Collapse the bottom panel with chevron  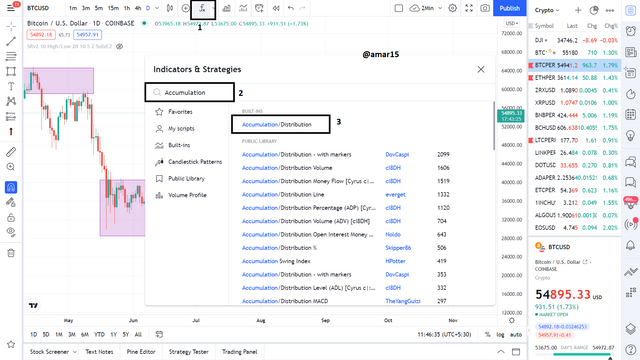point(501,352)
